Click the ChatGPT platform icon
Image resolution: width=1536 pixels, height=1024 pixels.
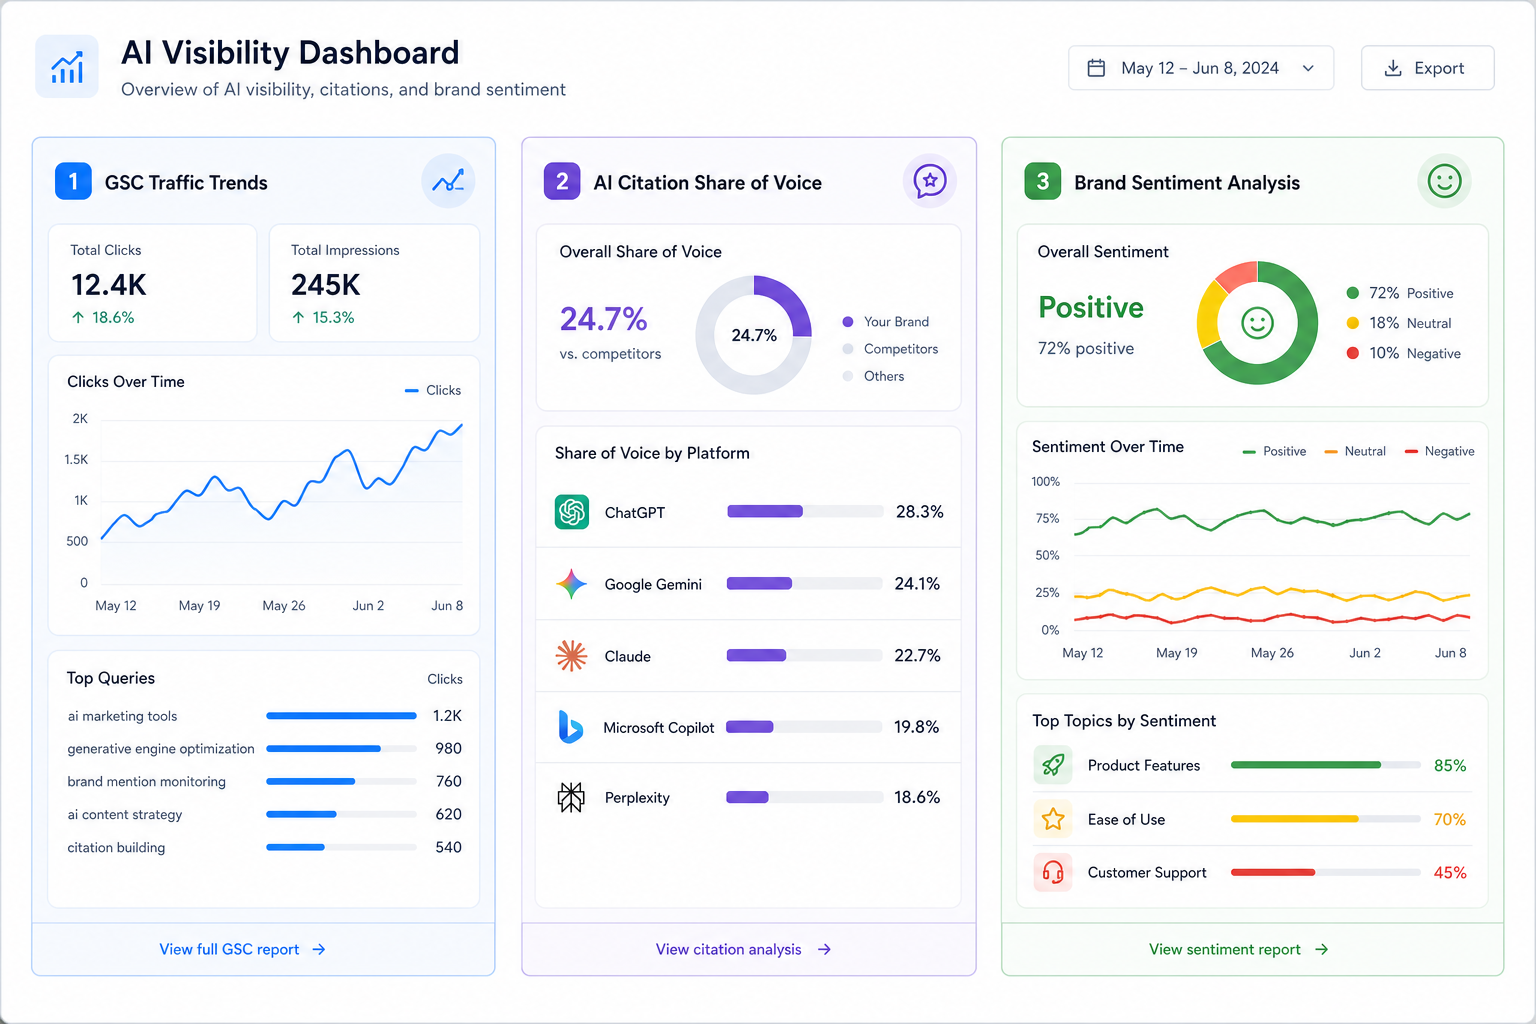[572, 512]
